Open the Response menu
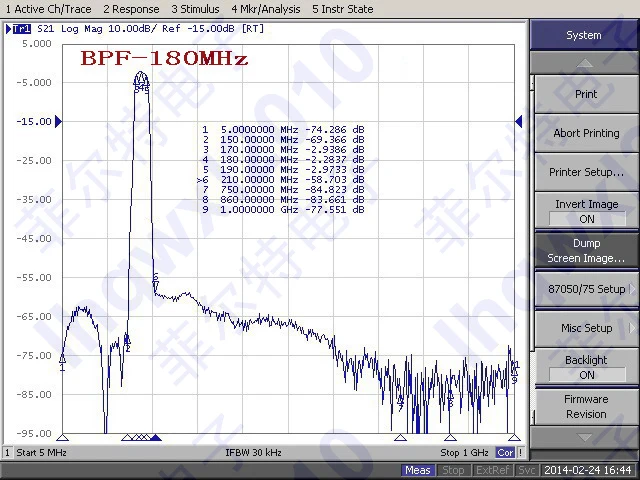This screenshot has width=640, height=480. coord(131,9)
